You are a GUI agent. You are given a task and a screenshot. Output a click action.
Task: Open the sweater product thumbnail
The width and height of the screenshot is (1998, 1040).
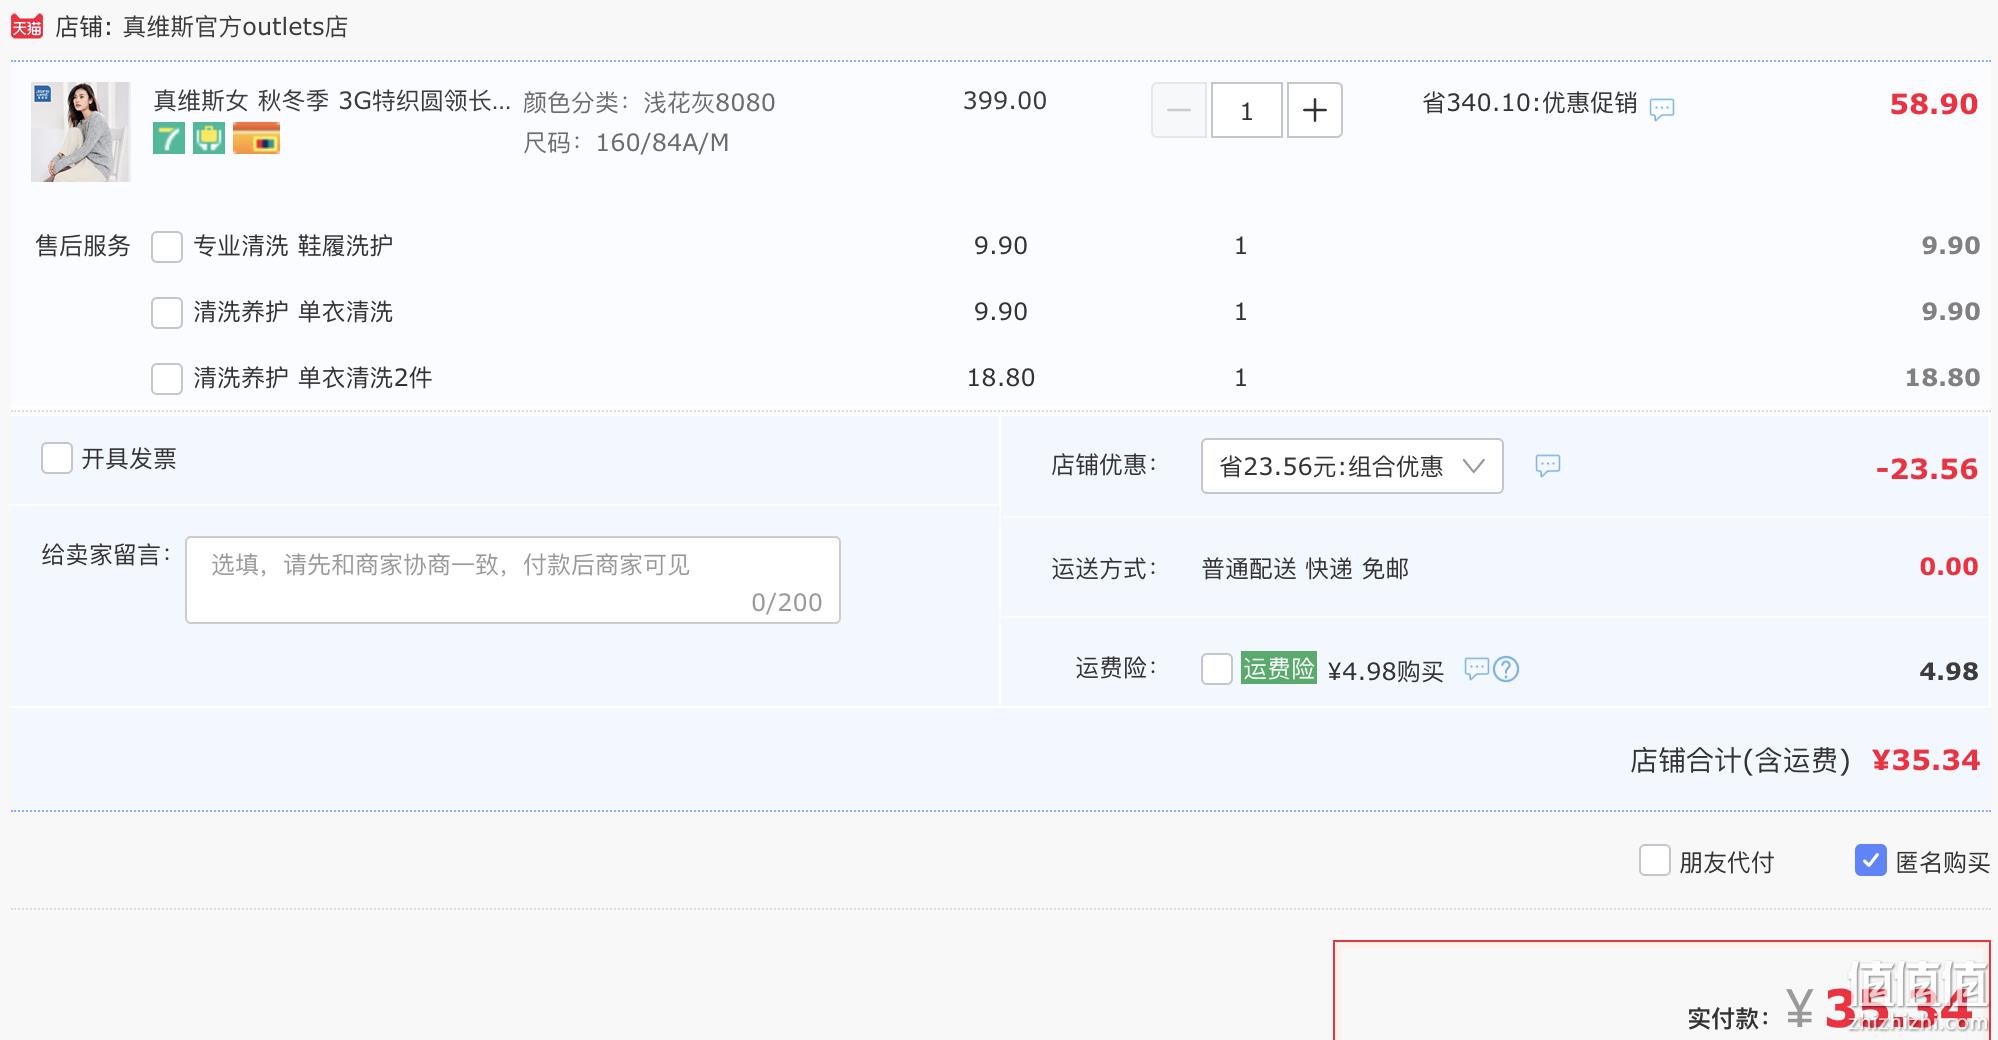click(x=81, y=132)
